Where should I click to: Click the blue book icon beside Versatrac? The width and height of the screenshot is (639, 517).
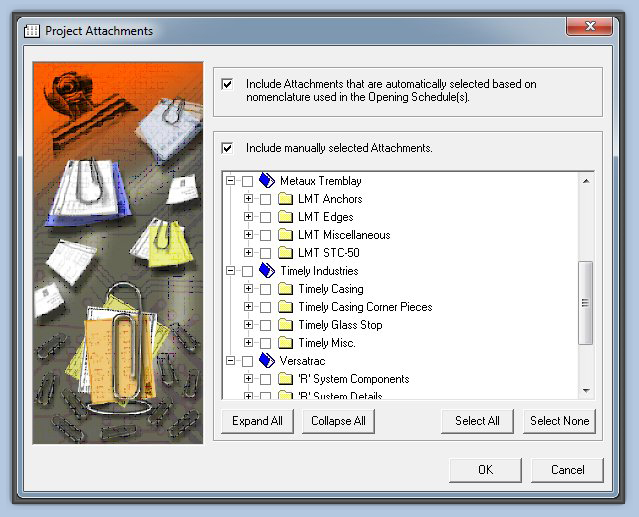[266, 361]
